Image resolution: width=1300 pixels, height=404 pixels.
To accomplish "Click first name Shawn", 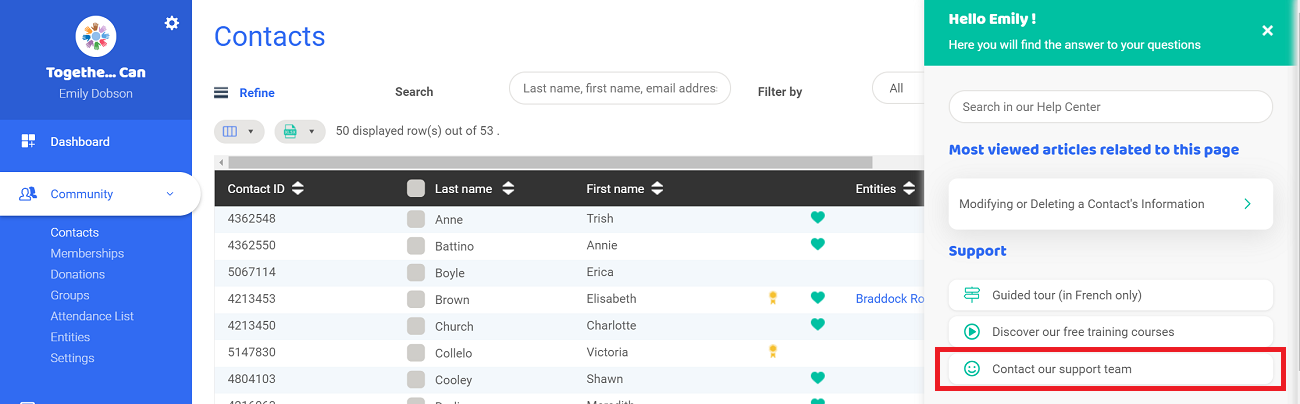I will tap(604, 379).
